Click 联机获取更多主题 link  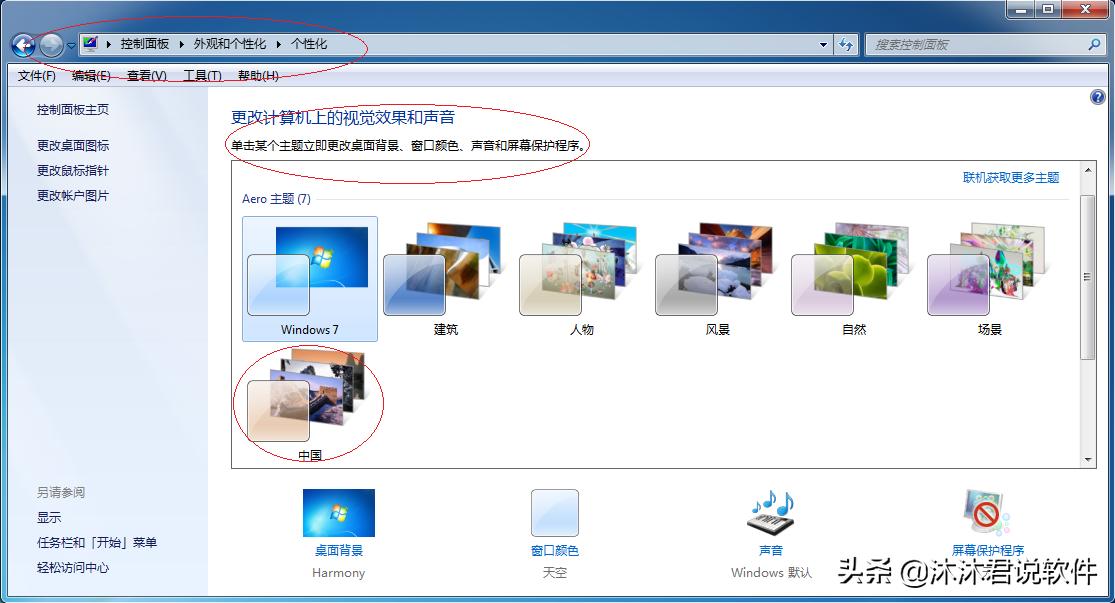click(x=1013, y=177)
